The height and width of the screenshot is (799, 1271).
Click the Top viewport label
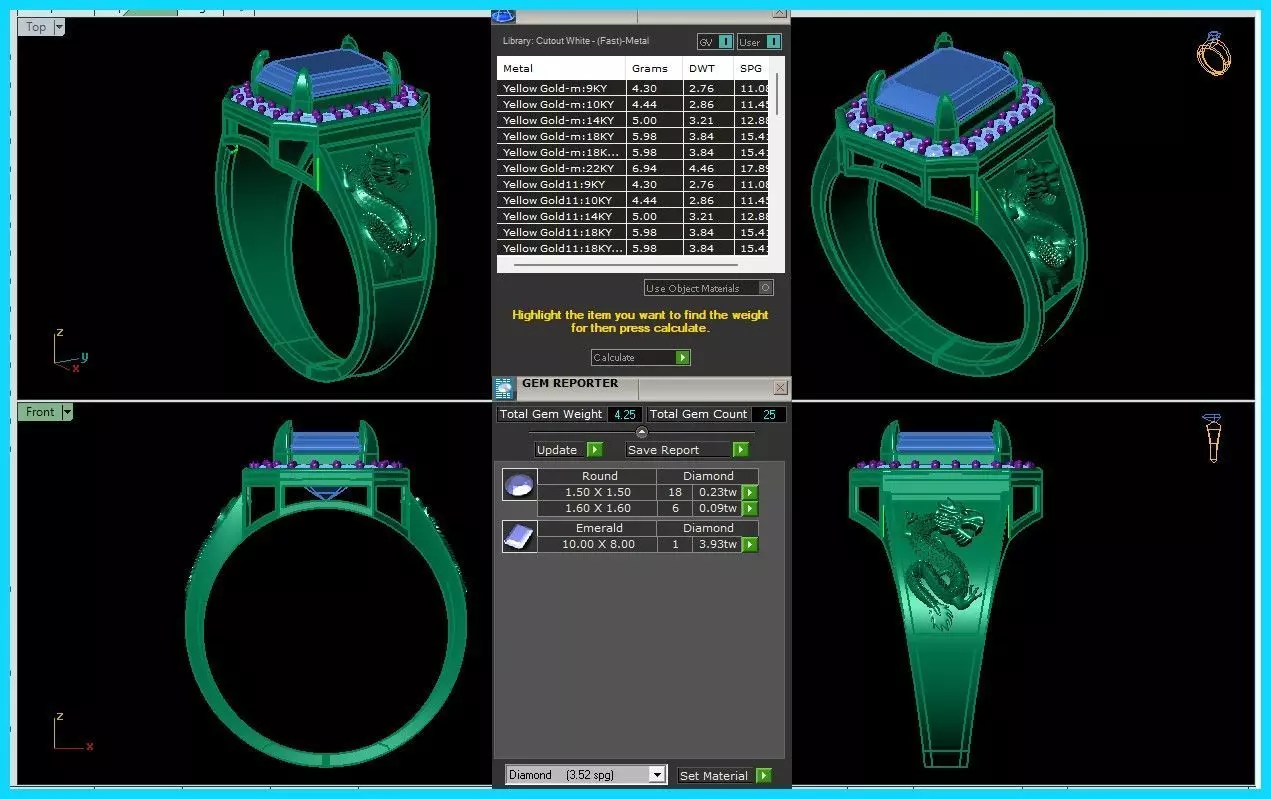click(x=36, y=27)
